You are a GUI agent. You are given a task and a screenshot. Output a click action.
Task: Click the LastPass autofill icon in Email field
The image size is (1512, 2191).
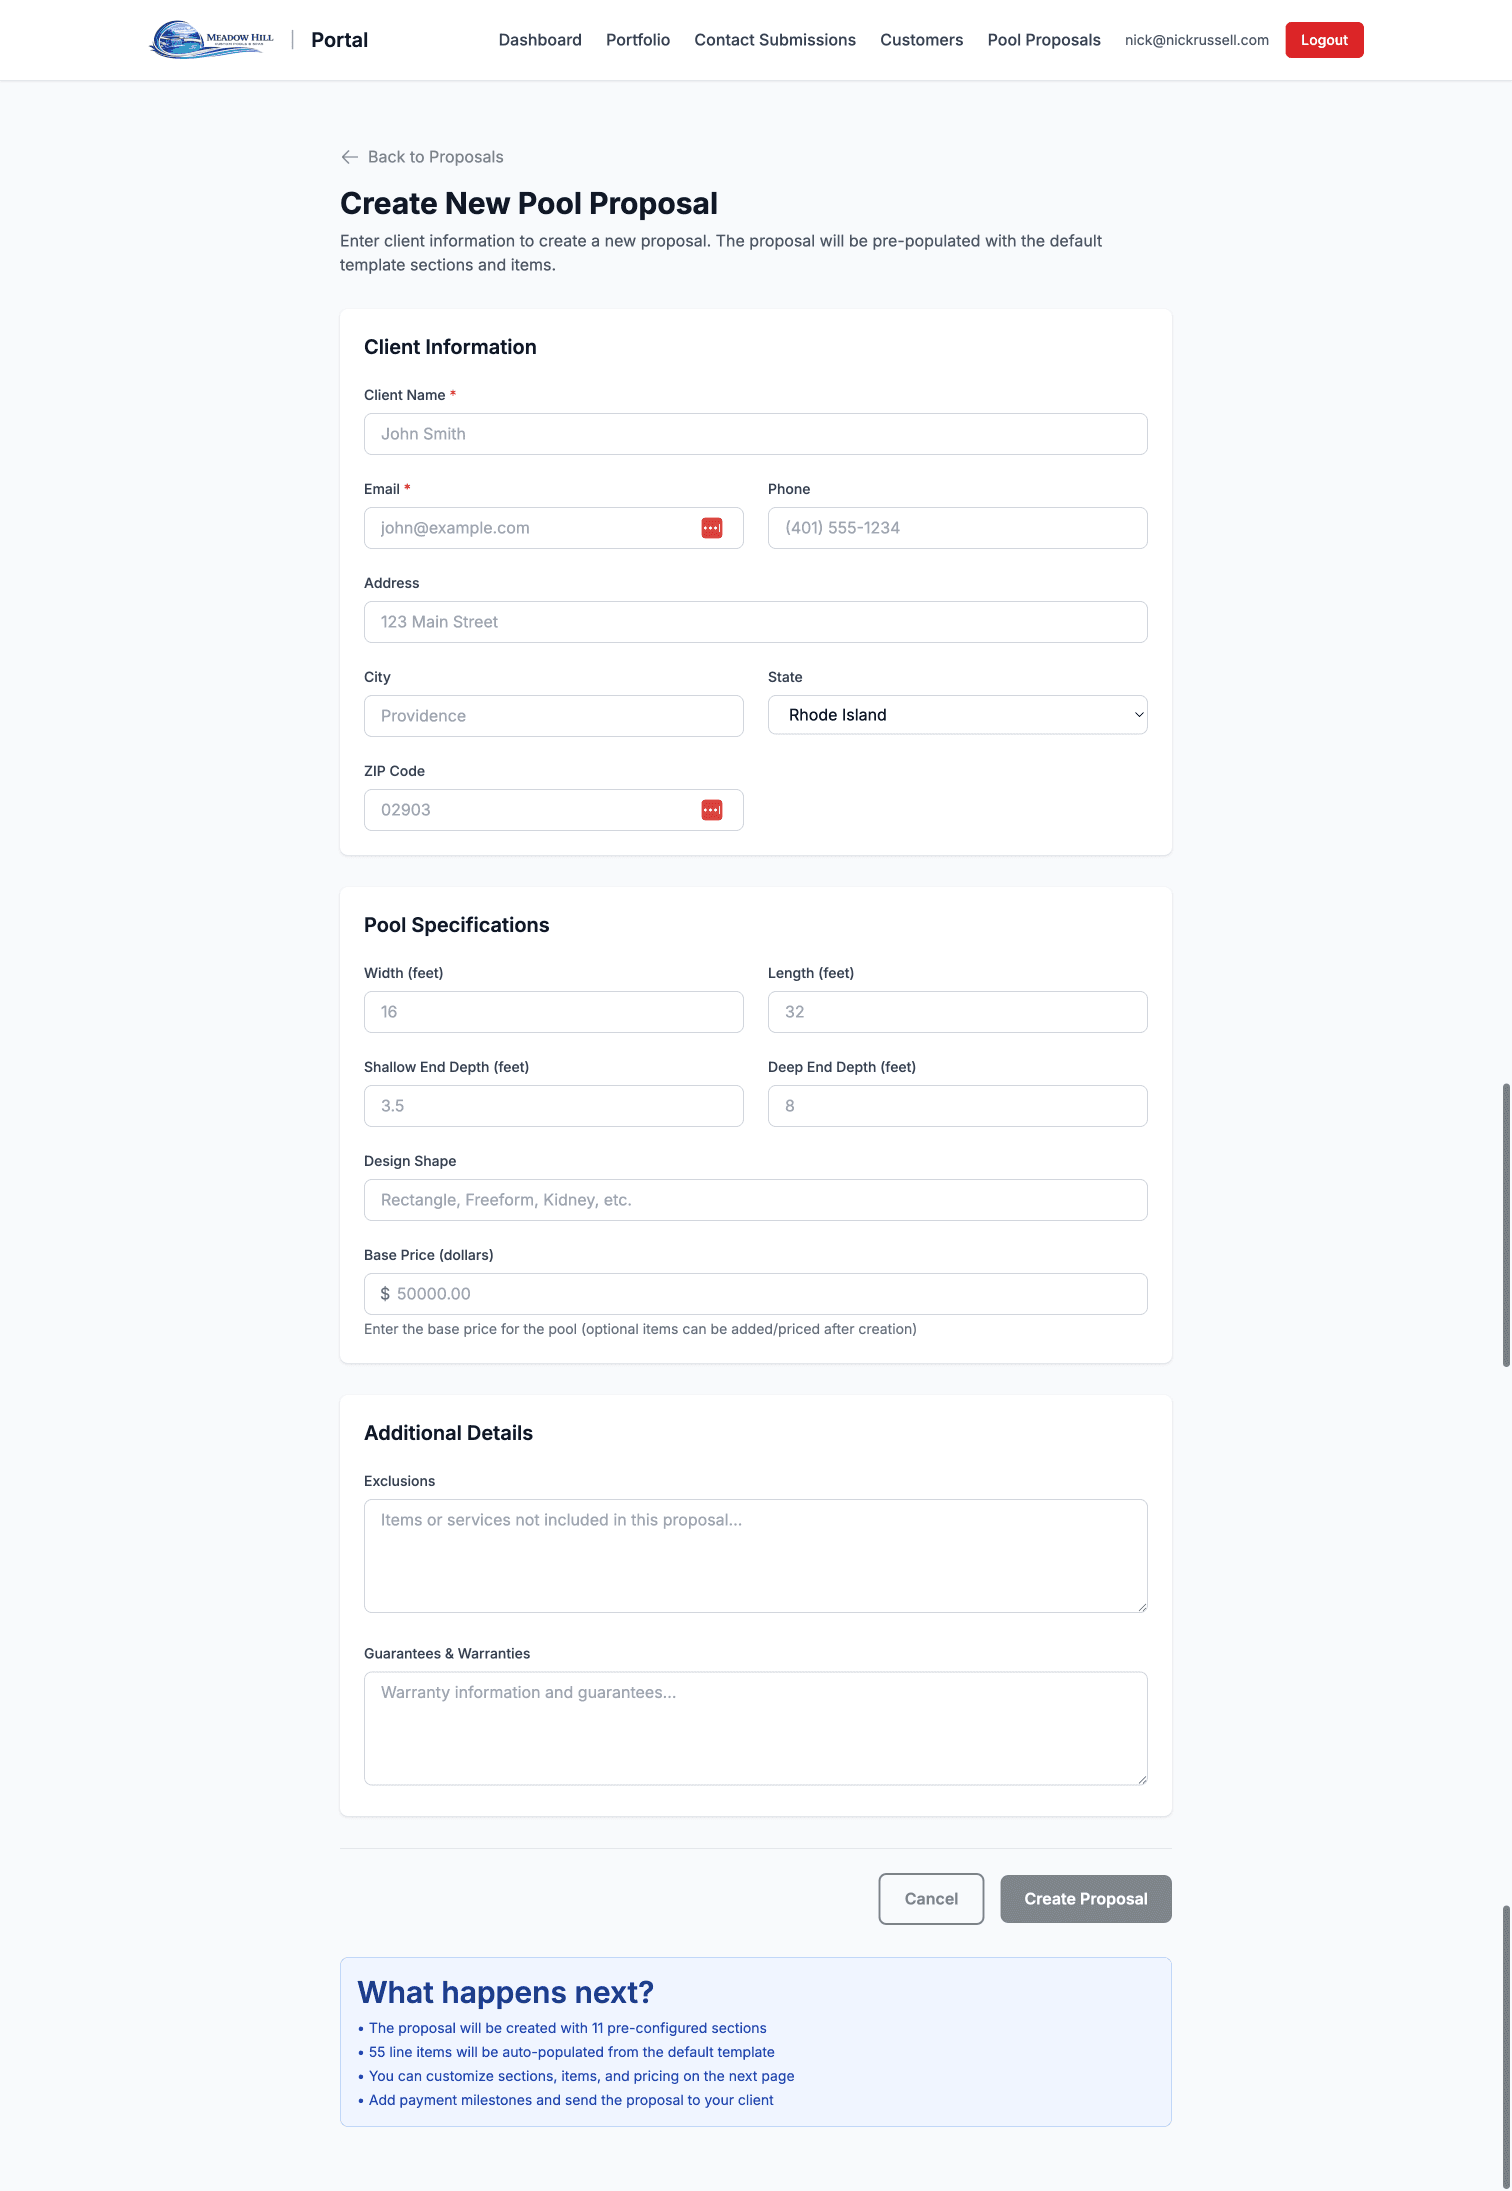point(712,527)
